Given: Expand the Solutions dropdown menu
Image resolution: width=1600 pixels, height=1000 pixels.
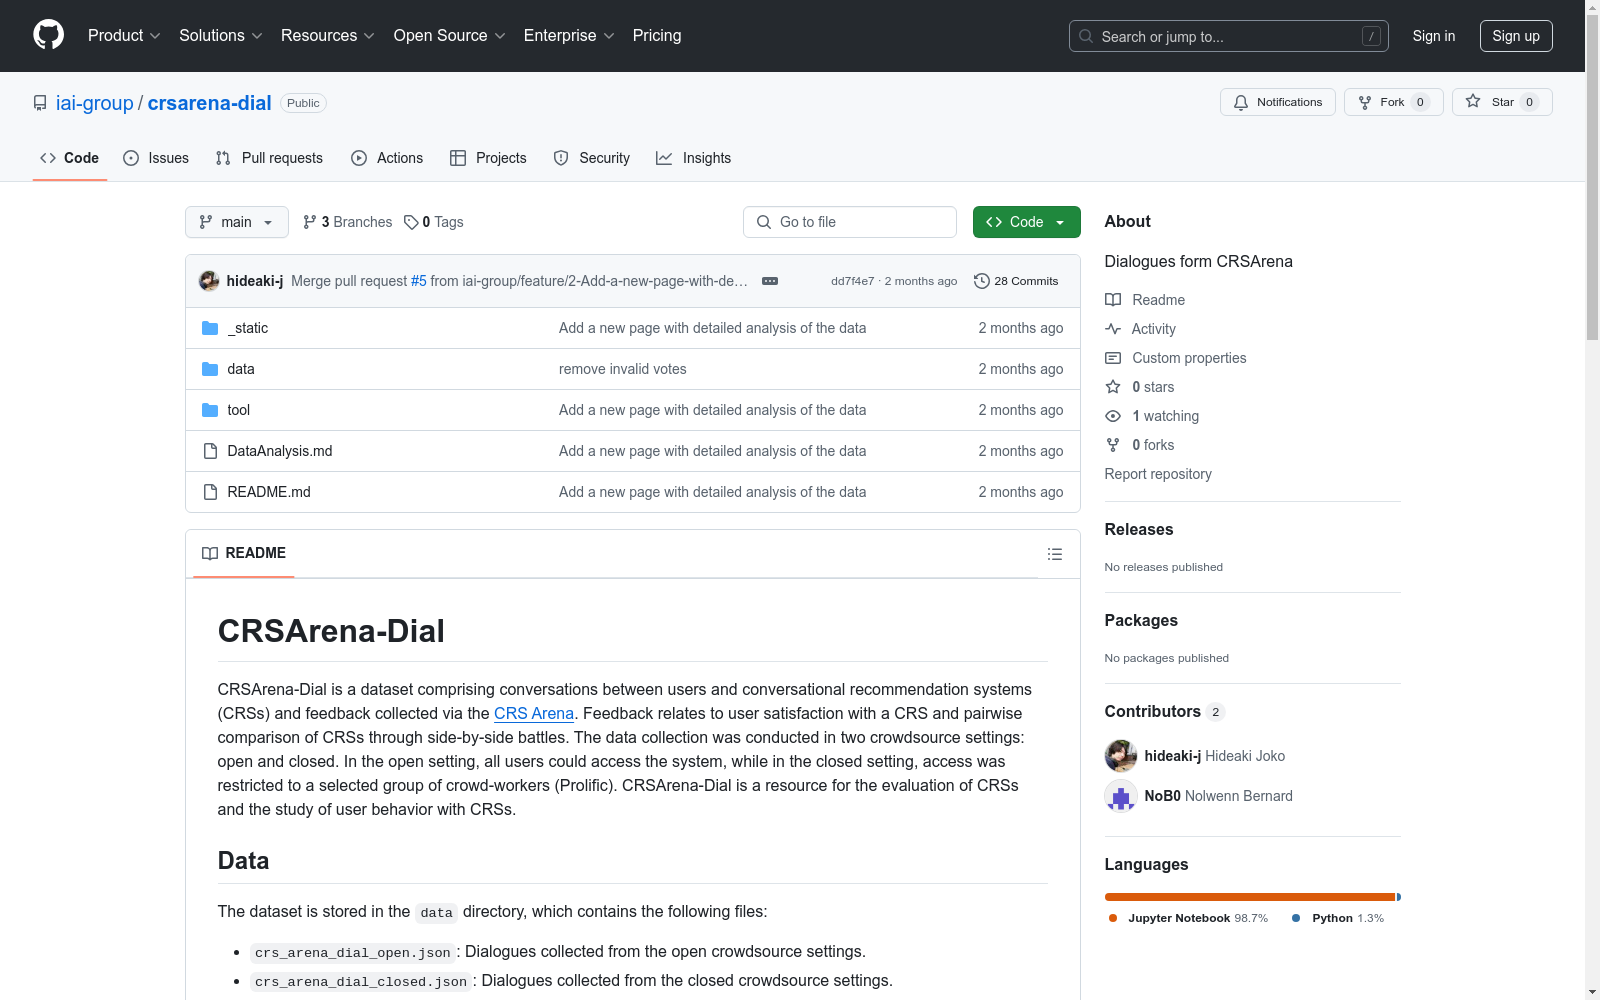Looking at the screenshot, I should pyautogui.click(x=221, y=36).
